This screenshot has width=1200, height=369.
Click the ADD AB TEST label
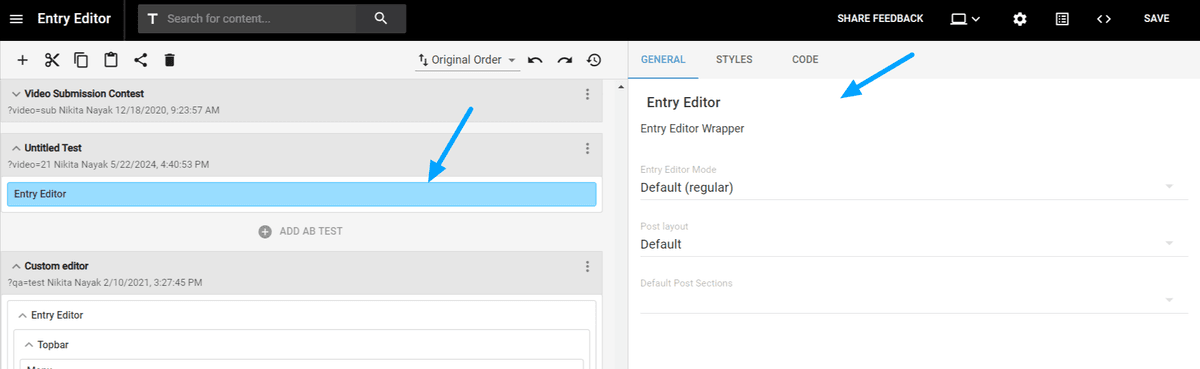pos(311,231)
